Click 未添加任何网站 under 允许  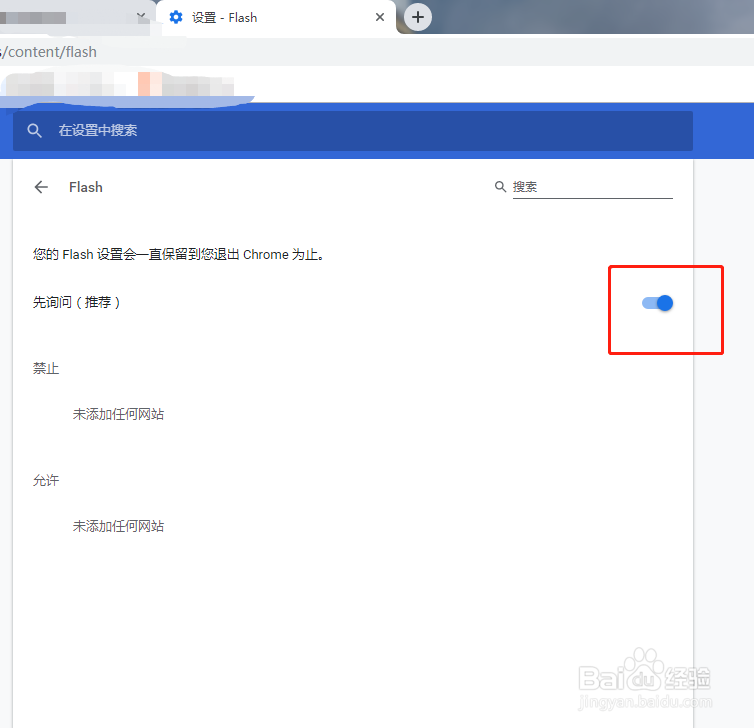point(118,526)
